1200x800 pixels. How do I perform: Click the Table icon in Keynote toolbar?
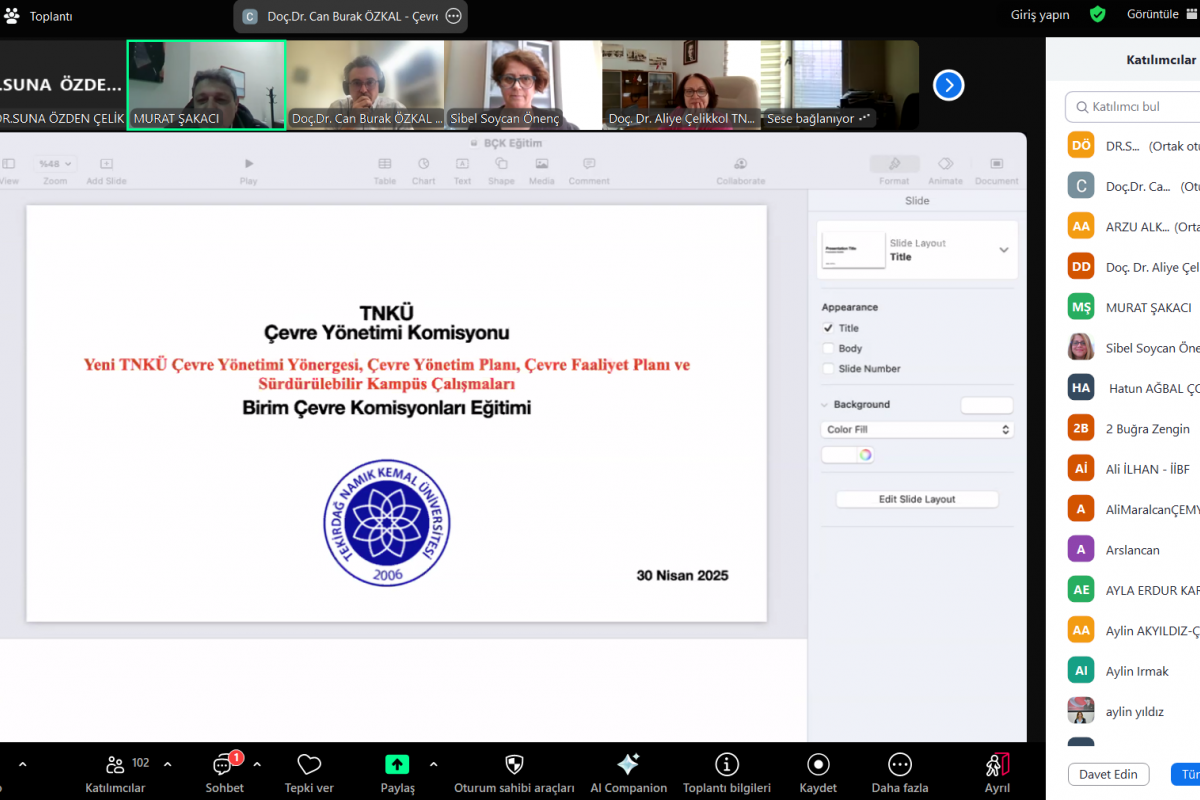point(384,164)
